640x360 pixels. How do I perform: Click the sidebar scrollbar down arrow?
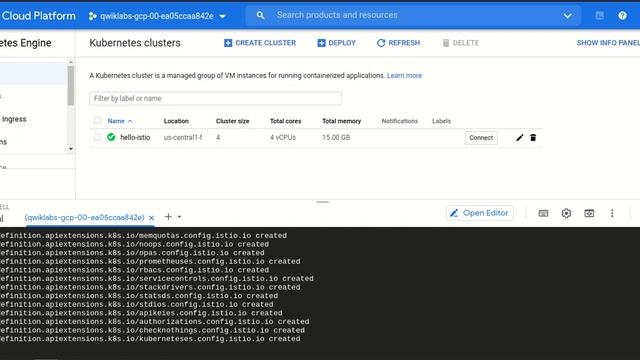point(71,149)
